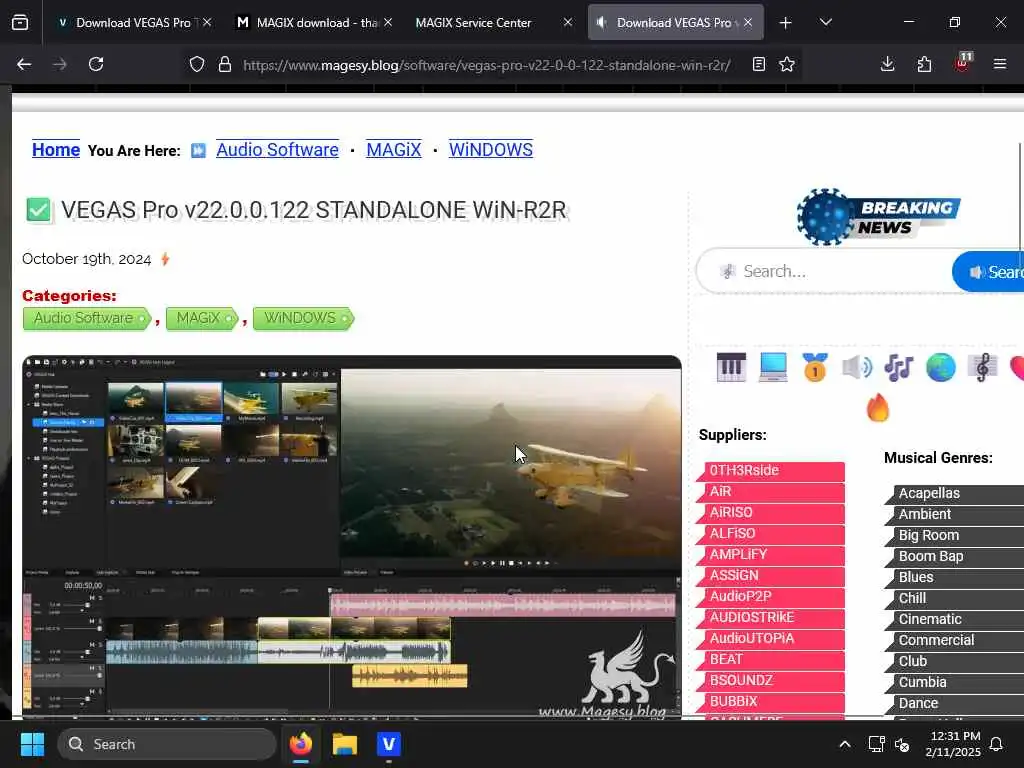Open the 0TH3Rside supplier tag
Screen dimensions: 1024x768
point(771,470)
